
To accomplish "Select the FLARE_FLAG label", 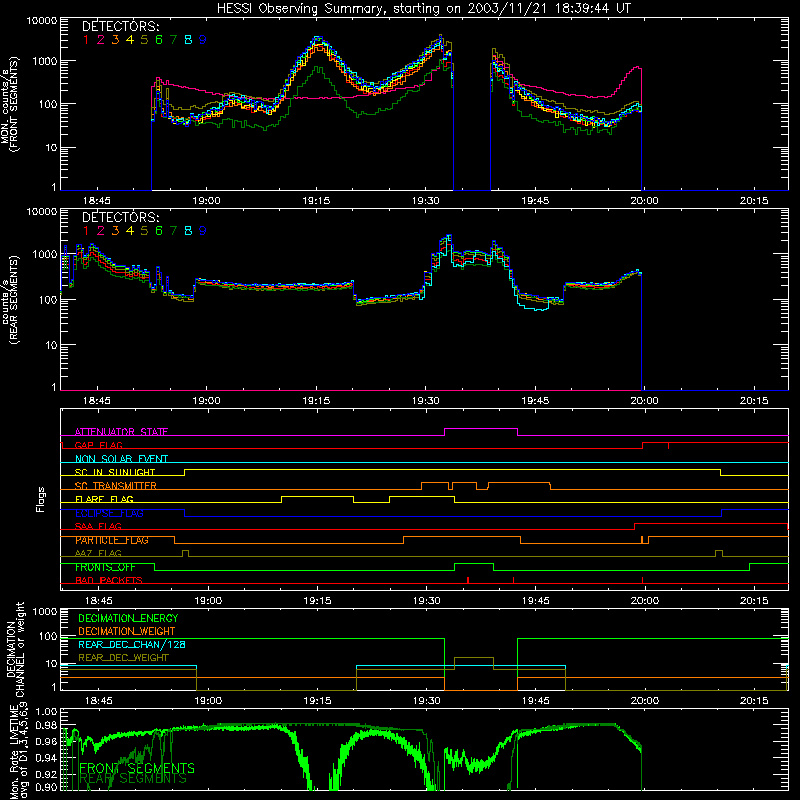I will [104, 499].
